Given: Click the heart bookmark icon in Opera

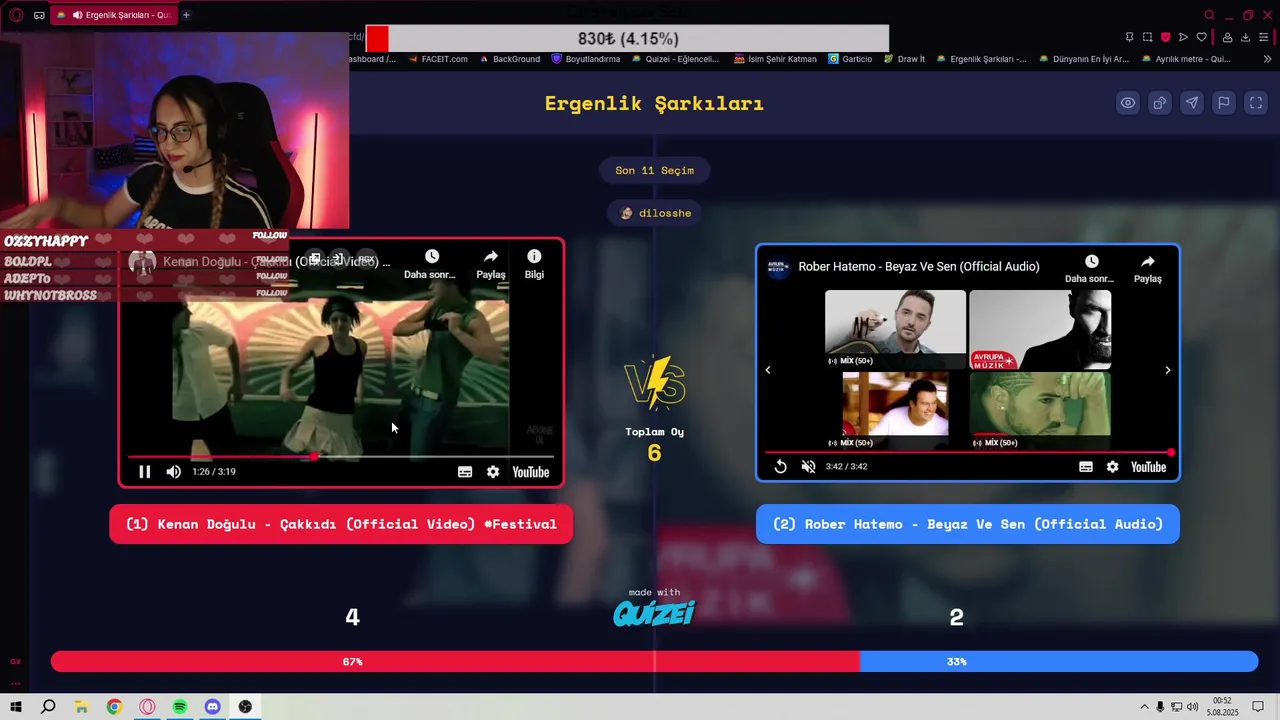Looking at the screenshot, I should click(x=1202, y=37).
